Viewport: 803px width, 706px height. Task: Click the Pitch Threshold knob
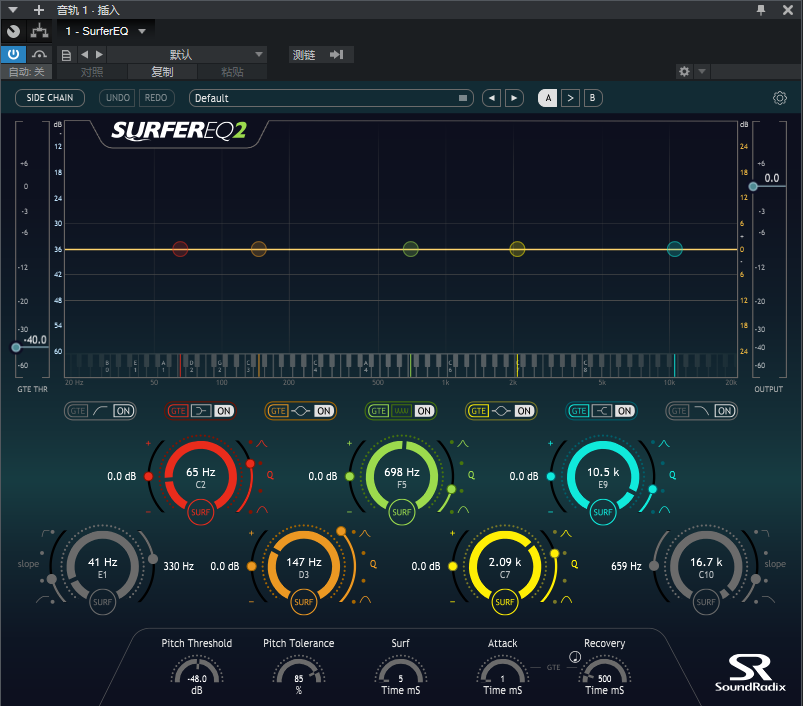click(x=197, y=672)
